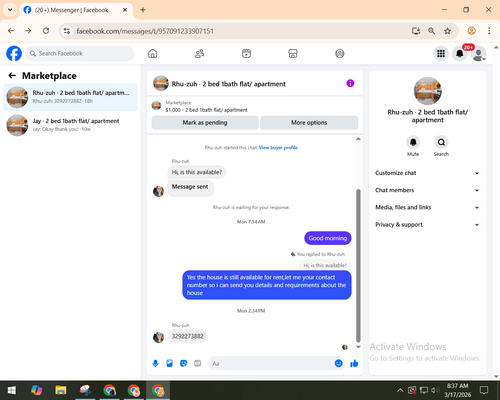500x400 pixels.
Task: Open the Groups icon in top navigation
Action: [x=340, y=53]
